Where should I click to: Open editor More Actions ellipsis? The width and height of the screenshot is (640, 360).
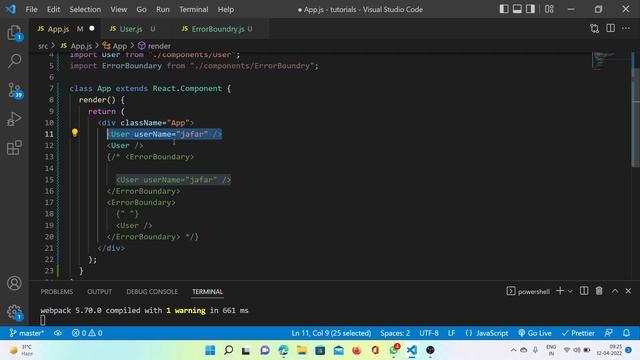point(626,28)
